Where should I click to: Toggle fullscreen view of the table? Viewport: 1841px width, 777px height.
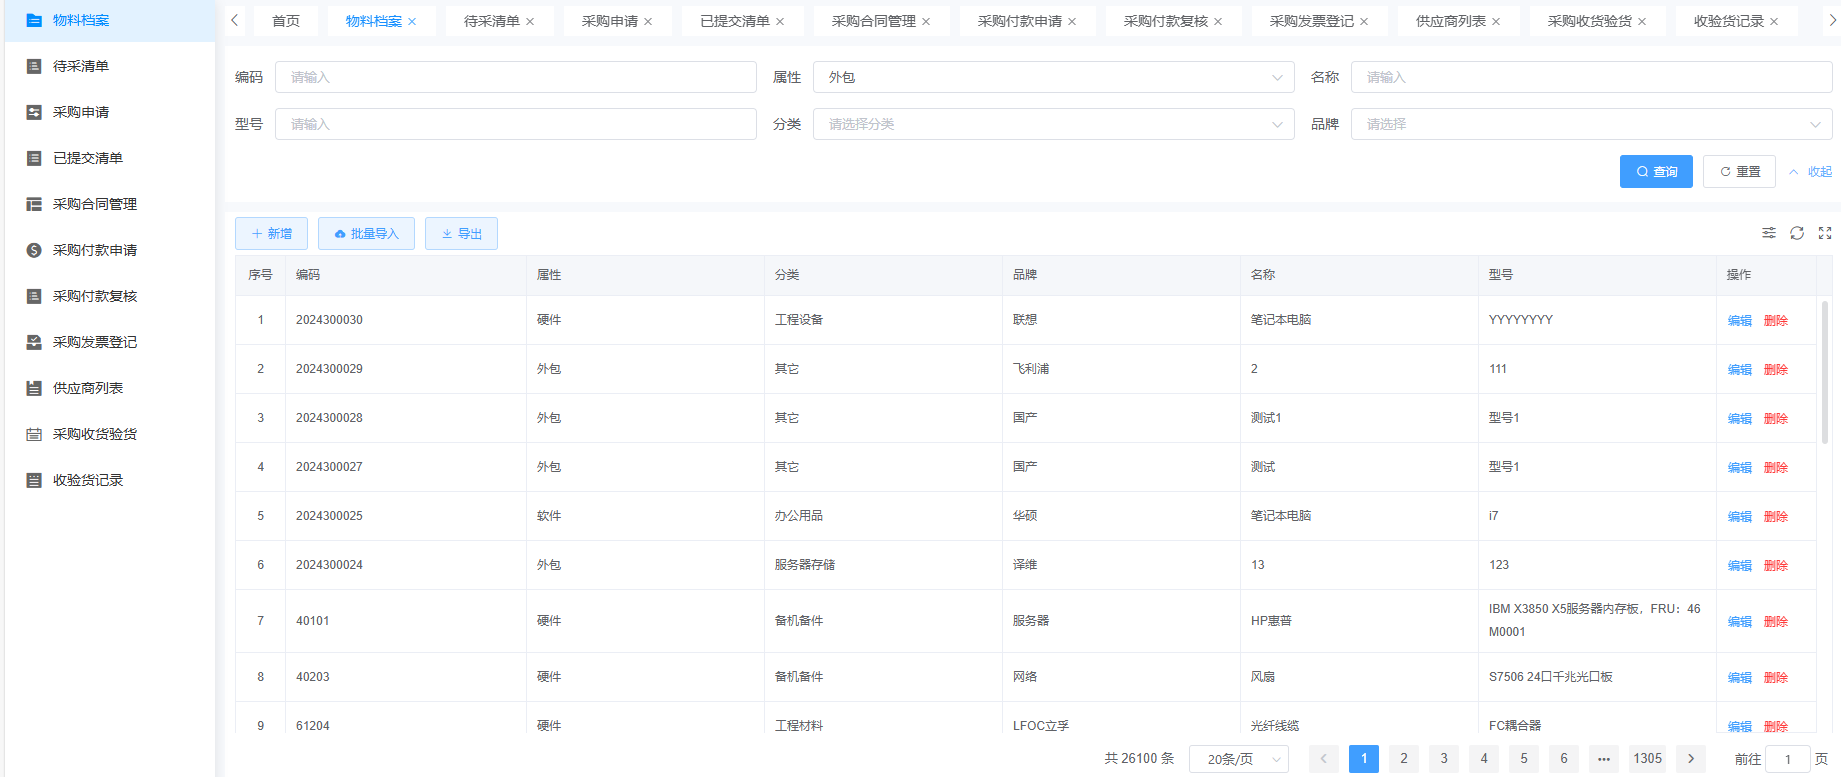pos(1824,233)
